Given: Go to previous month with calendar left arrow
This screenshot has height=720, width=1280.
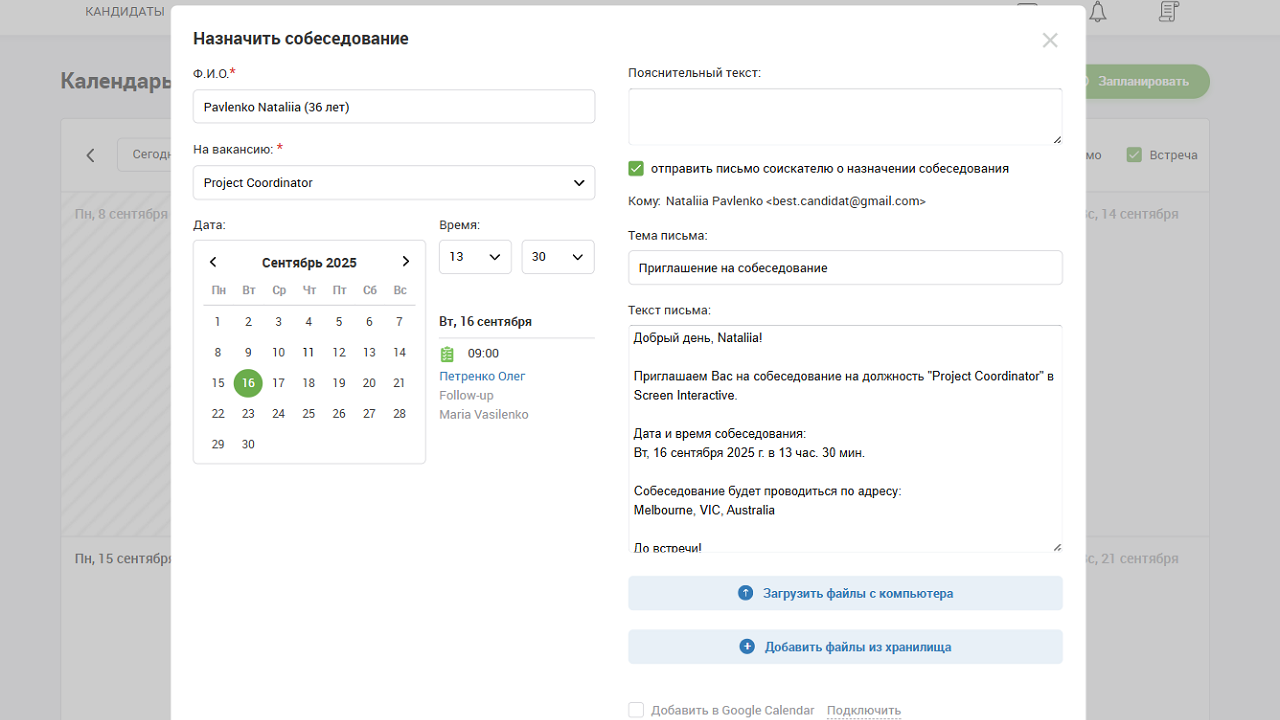Looking at the screenshot, I should 213,261.
